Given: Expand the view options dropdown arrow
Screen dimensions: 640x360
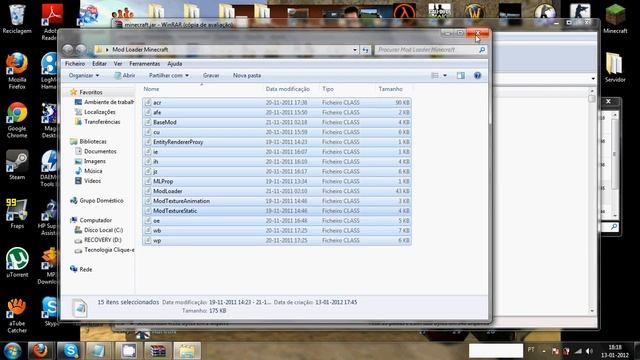Looking at the screenshot, I should [x=445, y=76].
